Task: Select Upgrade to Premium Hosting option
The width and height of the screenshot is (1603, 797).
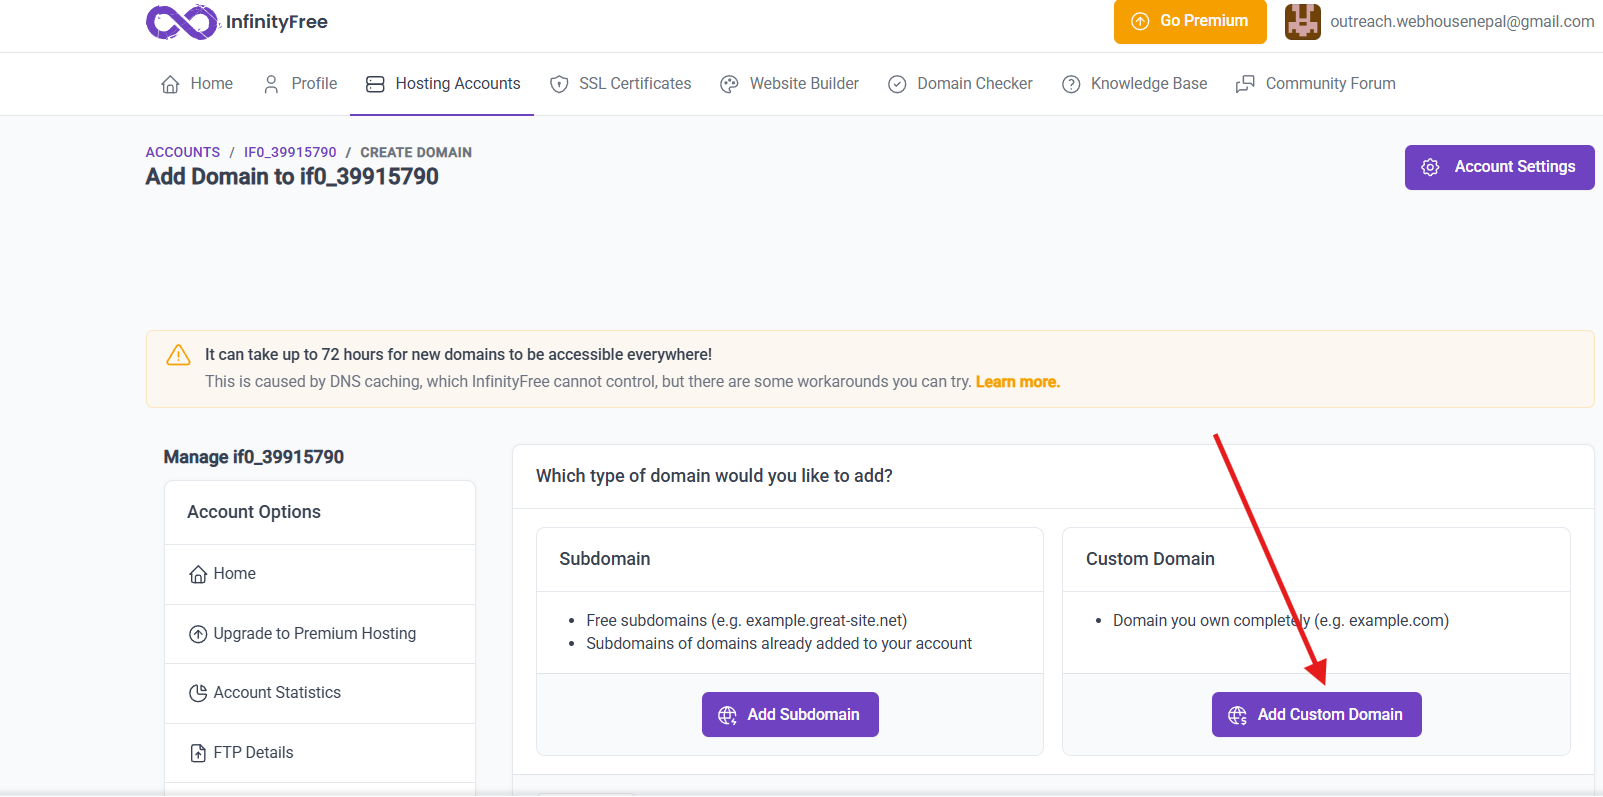Action: pos(320,634)
